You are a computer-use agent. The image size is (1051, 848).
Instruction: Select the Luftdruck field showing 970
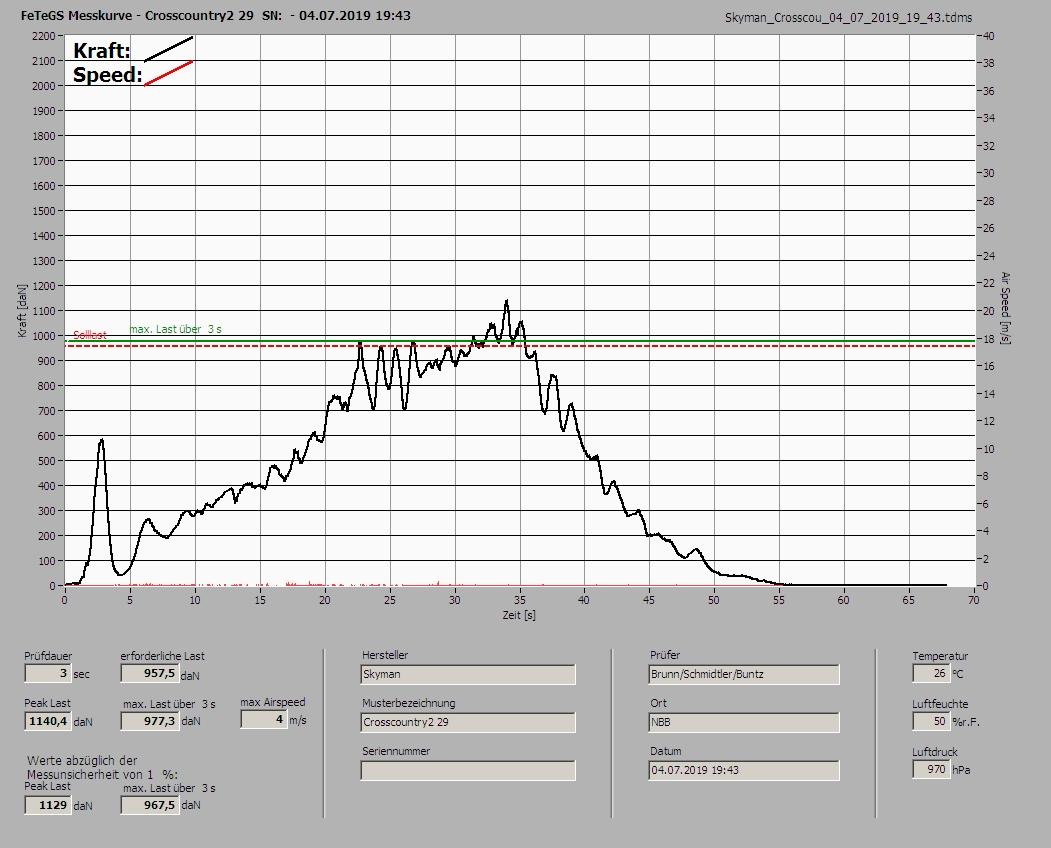pyautogui.click(x=931, y=769)
